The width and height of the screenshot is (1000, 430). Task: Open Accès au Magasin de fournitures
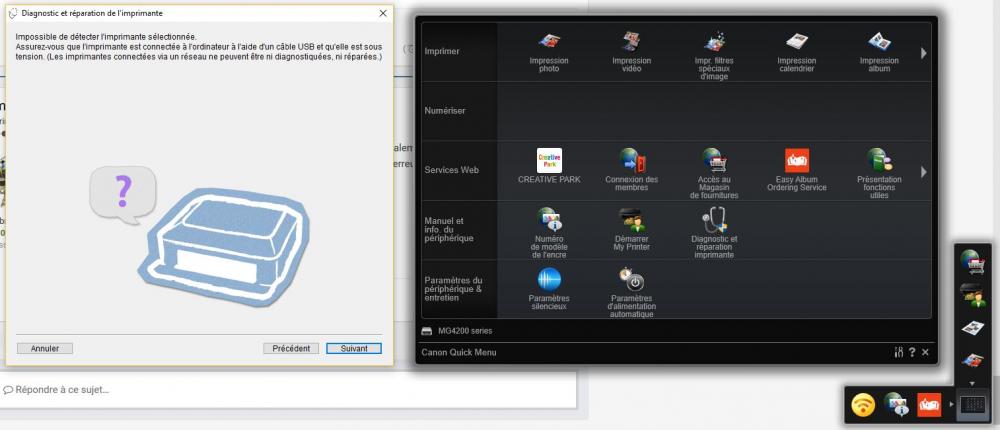[714, 174]
